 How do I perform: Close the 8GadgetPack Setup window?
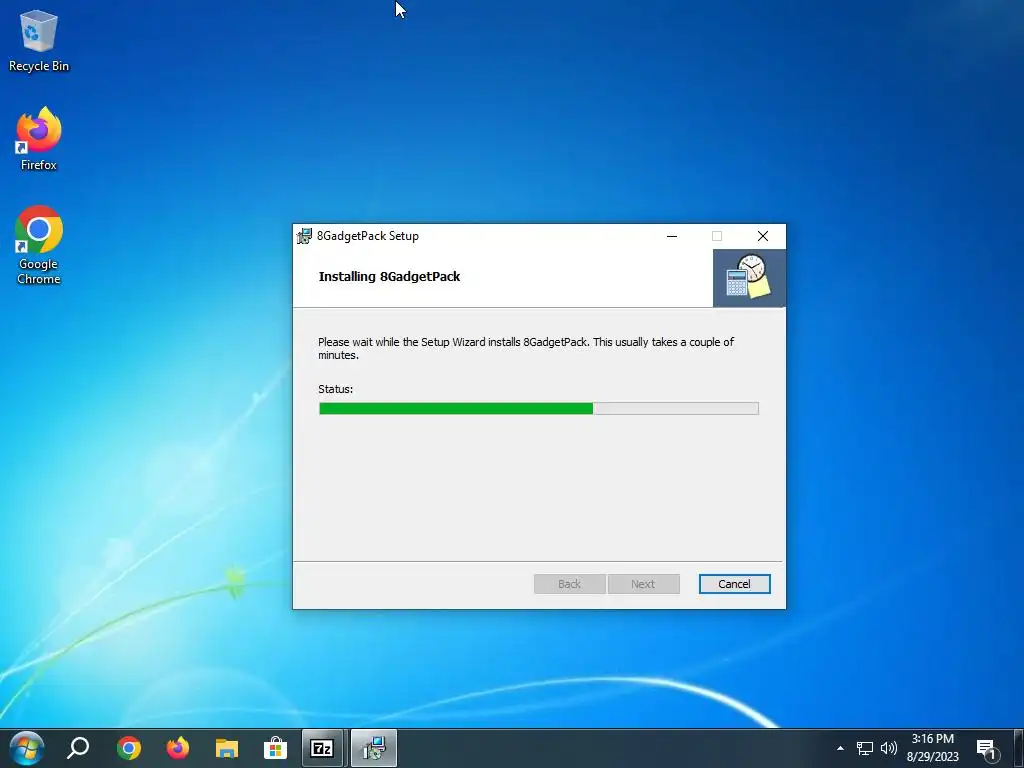763,236
